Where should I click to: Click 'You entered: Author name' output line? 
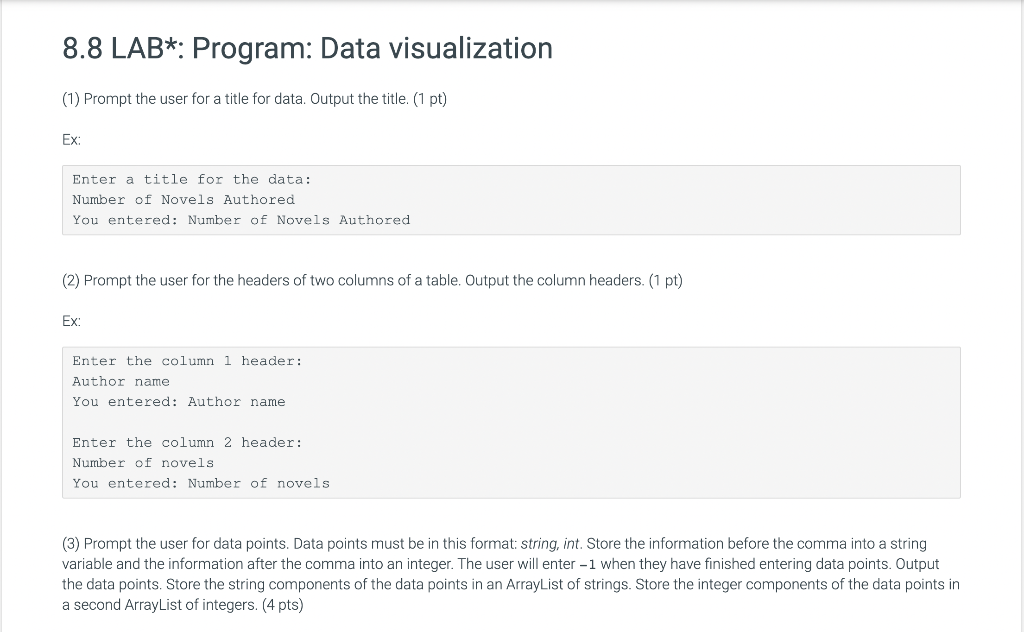click(179, 402)
